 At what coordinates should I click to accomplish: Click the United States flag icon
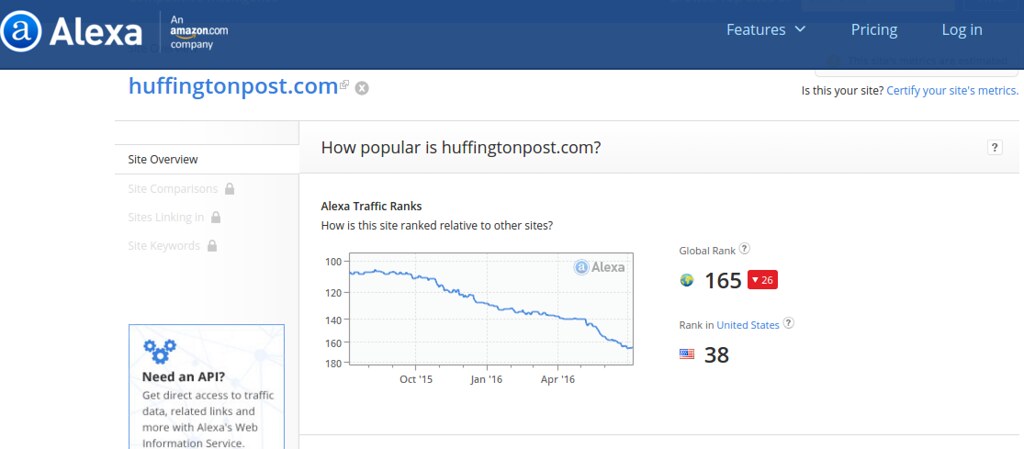(687, 354)
